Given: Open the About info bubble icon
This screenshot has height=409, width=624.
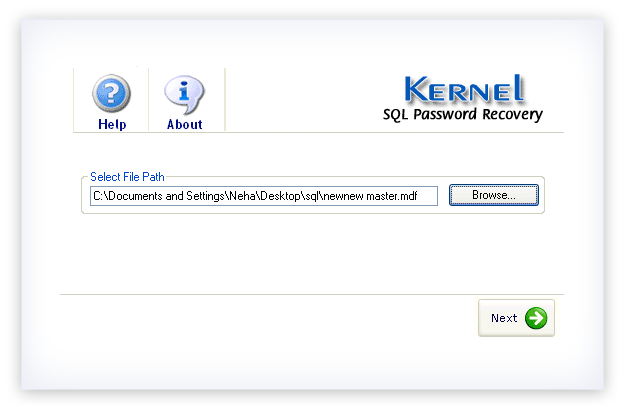Looking at the screenshot, I should point(184,94).
